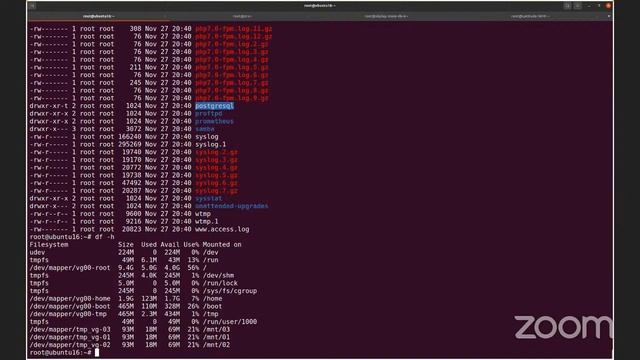Viewport: 640px width, 360px height.
Task: Click the syslog.5.gz file name
Action: [216, 176]
